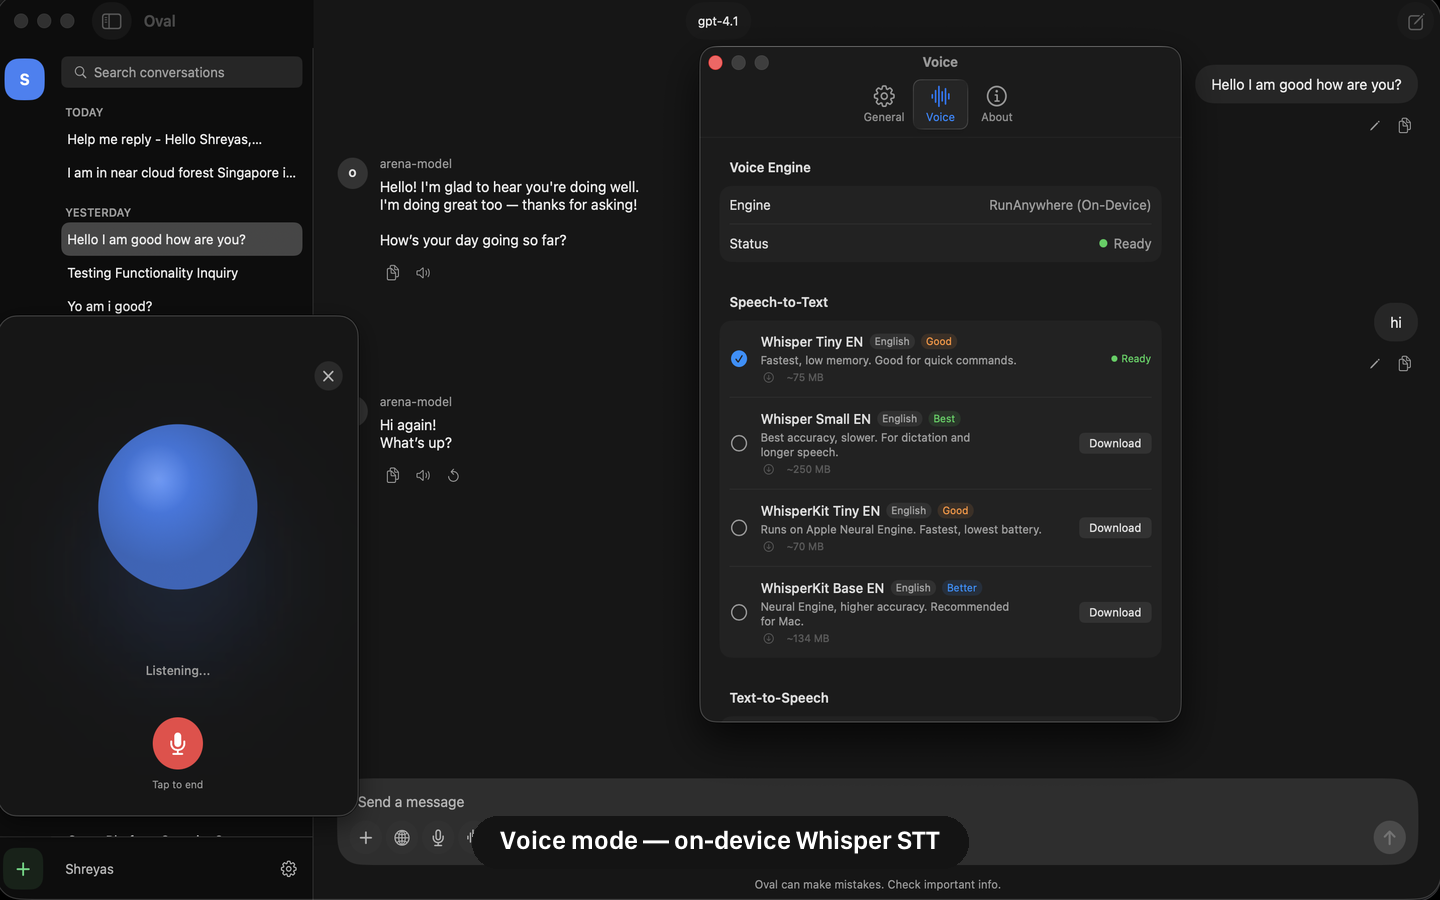Switch to the Voice settings tab

point(940,104)
